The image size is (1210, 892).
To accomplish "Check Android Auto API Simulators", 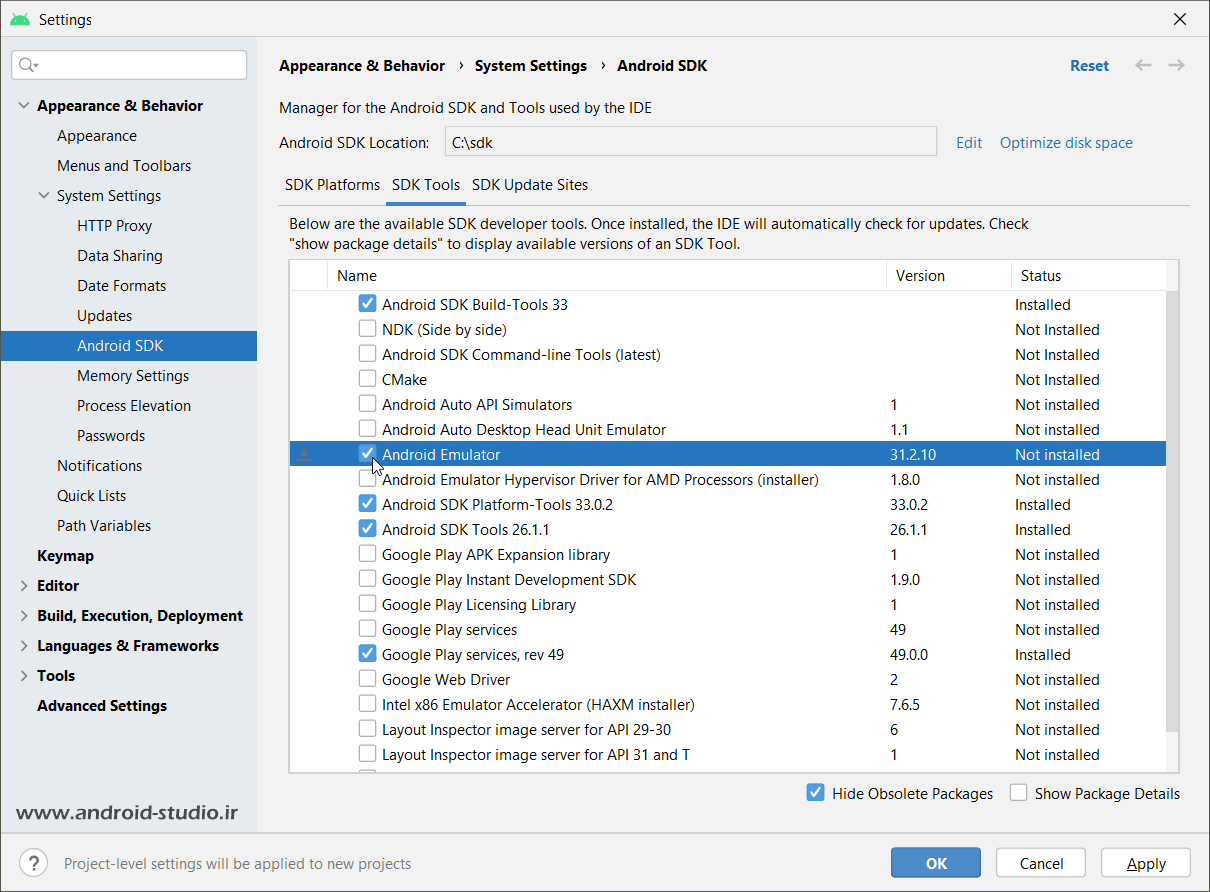I will [367, 404].
